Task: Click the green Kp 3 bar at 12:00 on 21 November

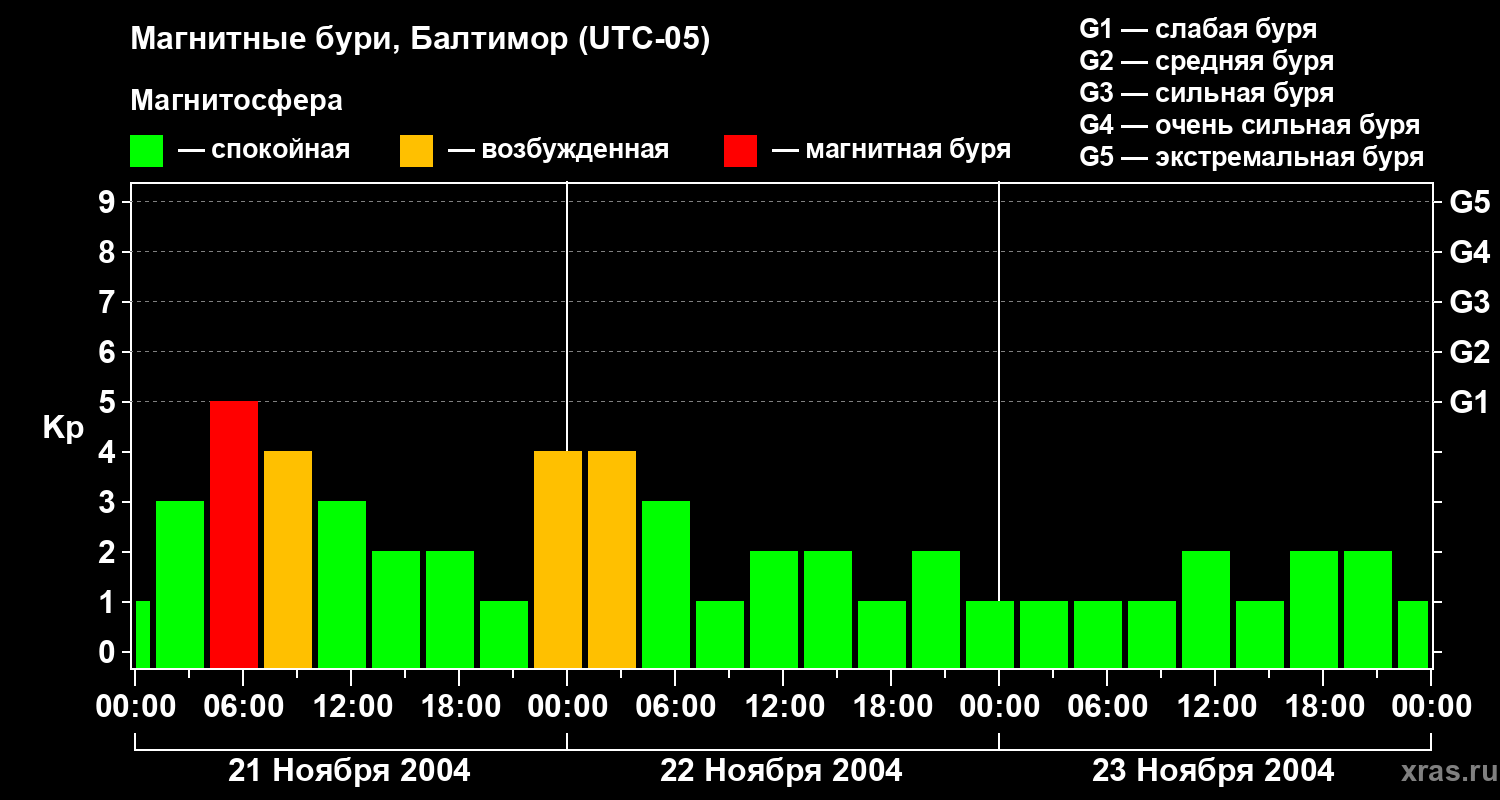Action: (x=342, y=584)
